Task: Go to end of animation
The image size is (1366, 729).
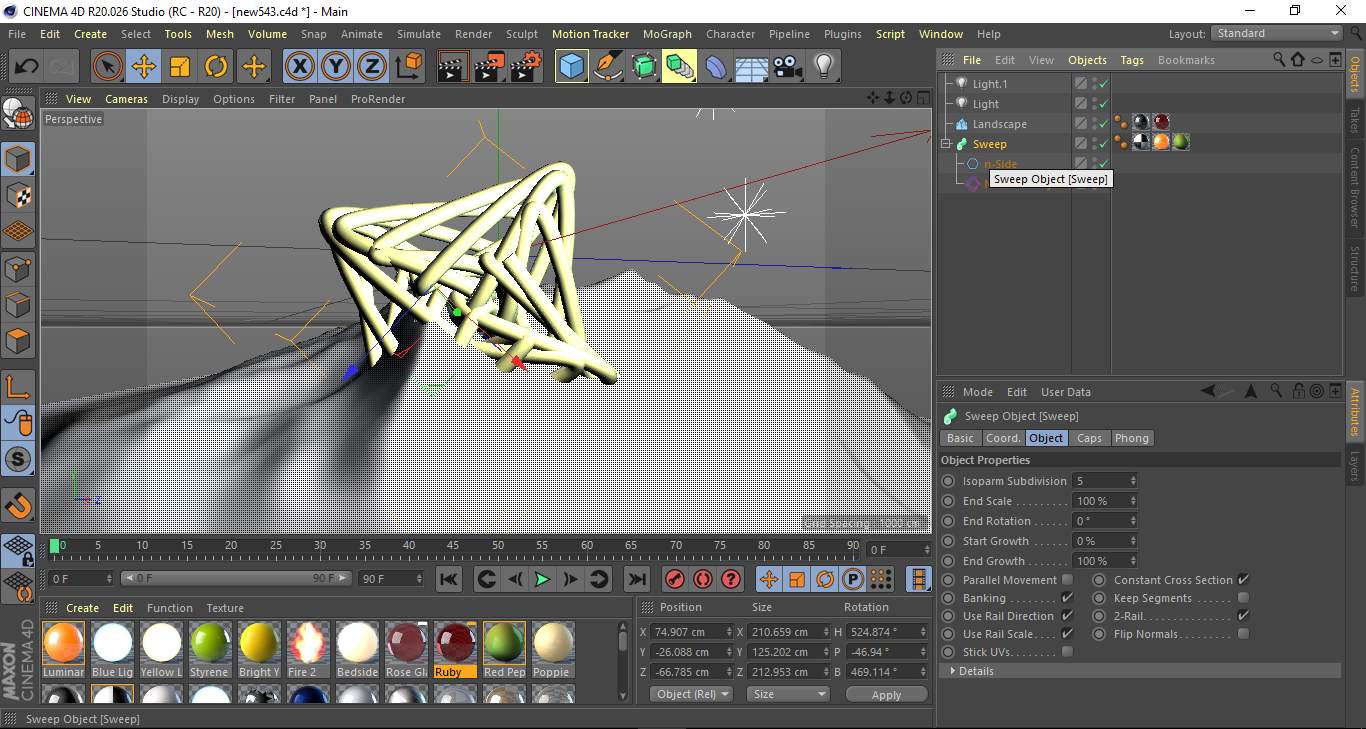Action: pos(636,579)
